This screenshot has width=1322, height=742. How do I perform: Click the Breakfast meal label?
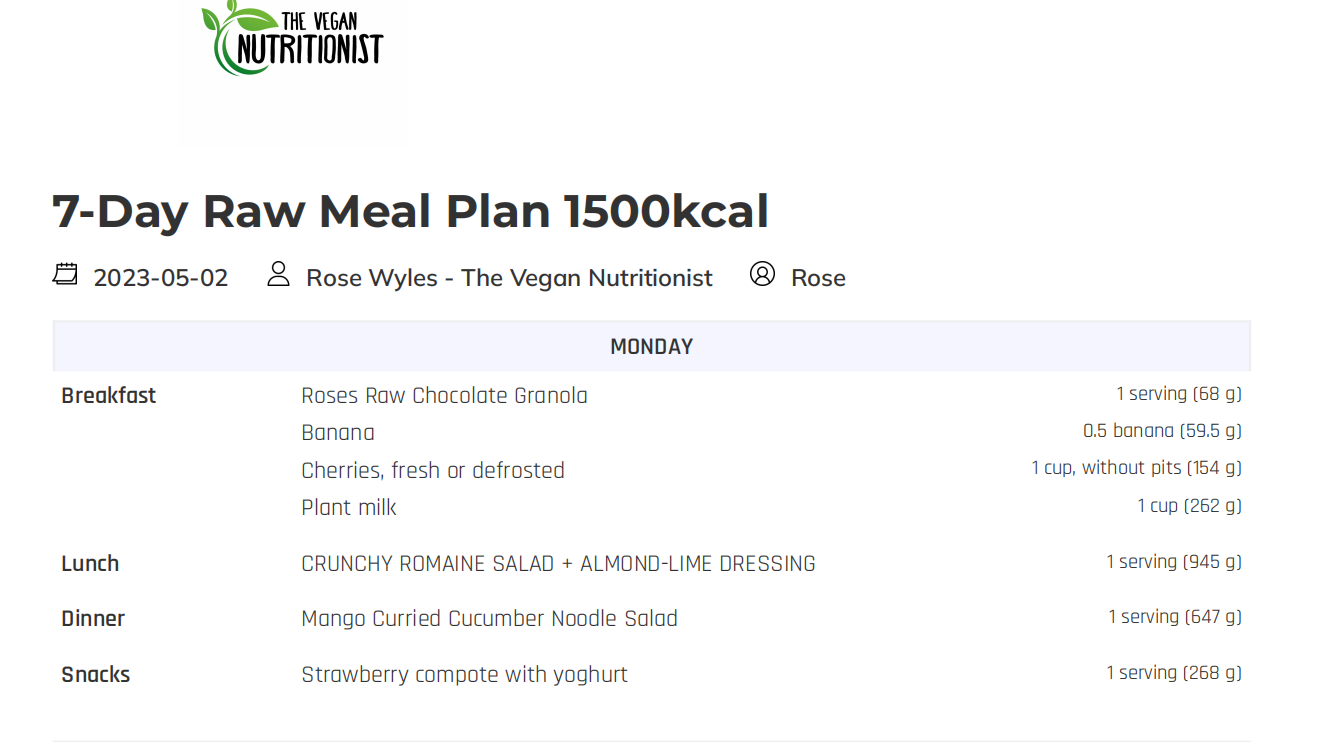109,396
